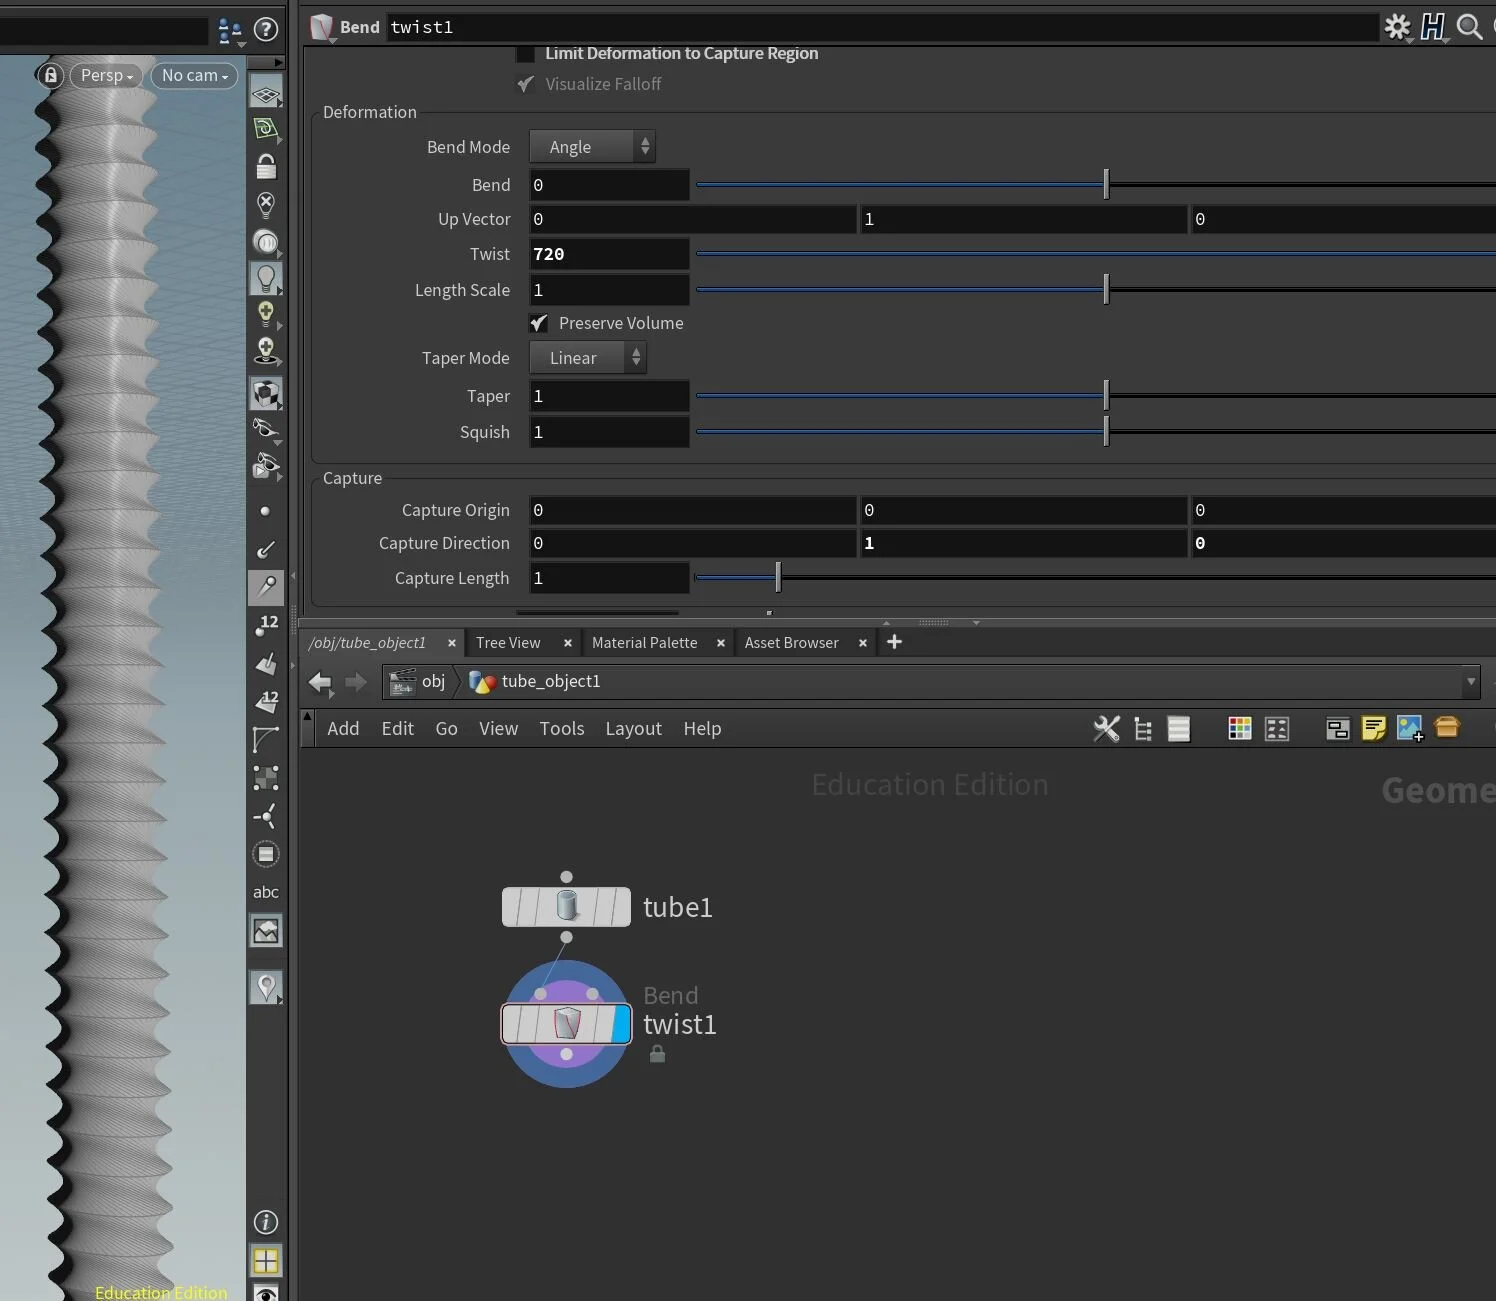This screenshot has width=1496, height=1301.
Task: Select high quality lighting with shadows icon
Action: (265, 351)
